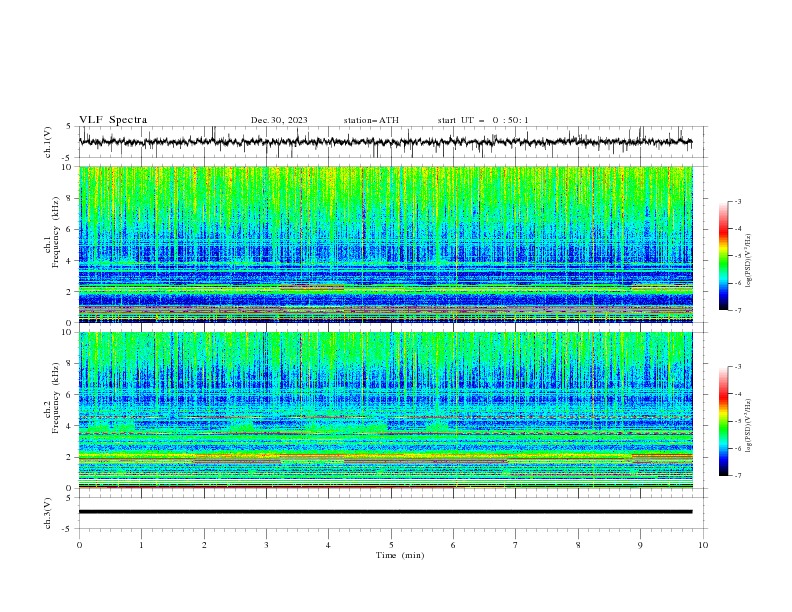Click the 'VLF Spectra' title text
This screenshot has height=612, width=792.
(x=113, y=120)
